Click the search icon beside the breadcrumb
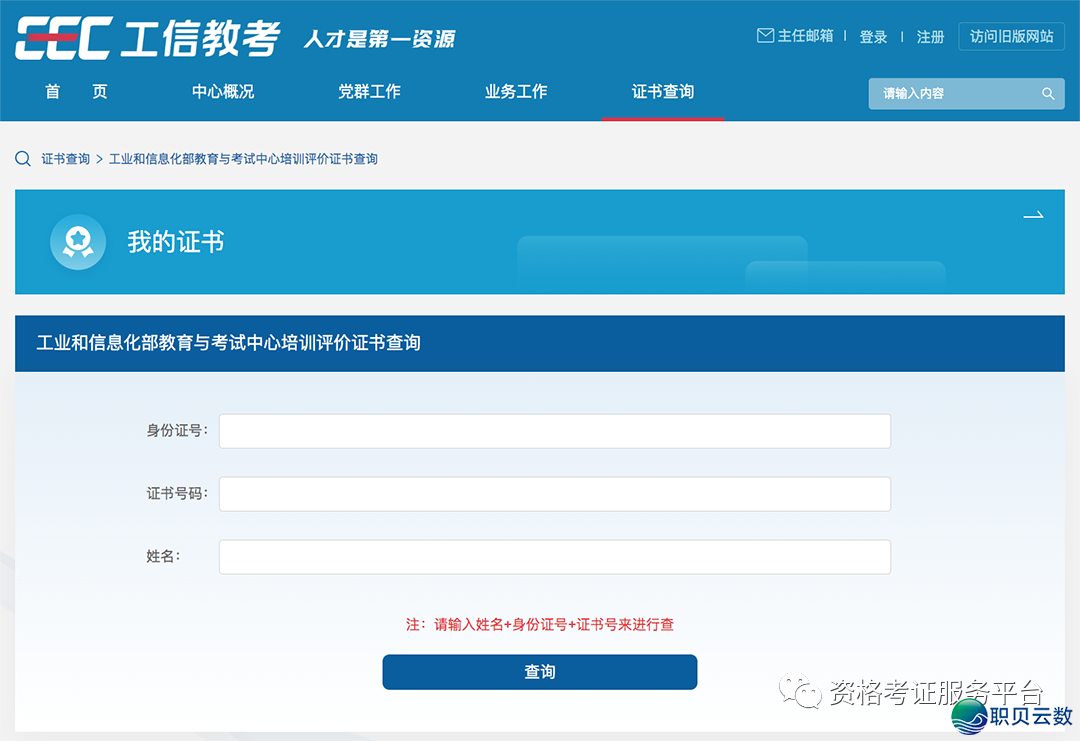Viewport: 1080px width, 741px height. point(22,158)
